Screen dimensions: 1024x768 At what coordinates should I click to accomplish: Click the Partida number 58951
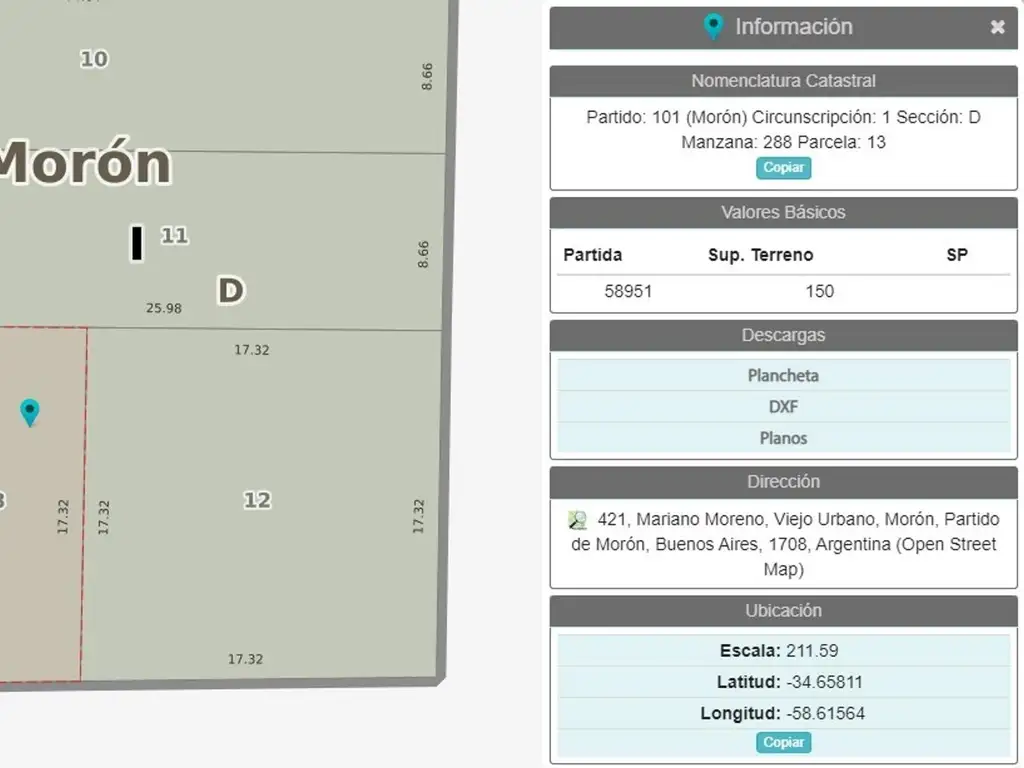(x=628, y=292)
